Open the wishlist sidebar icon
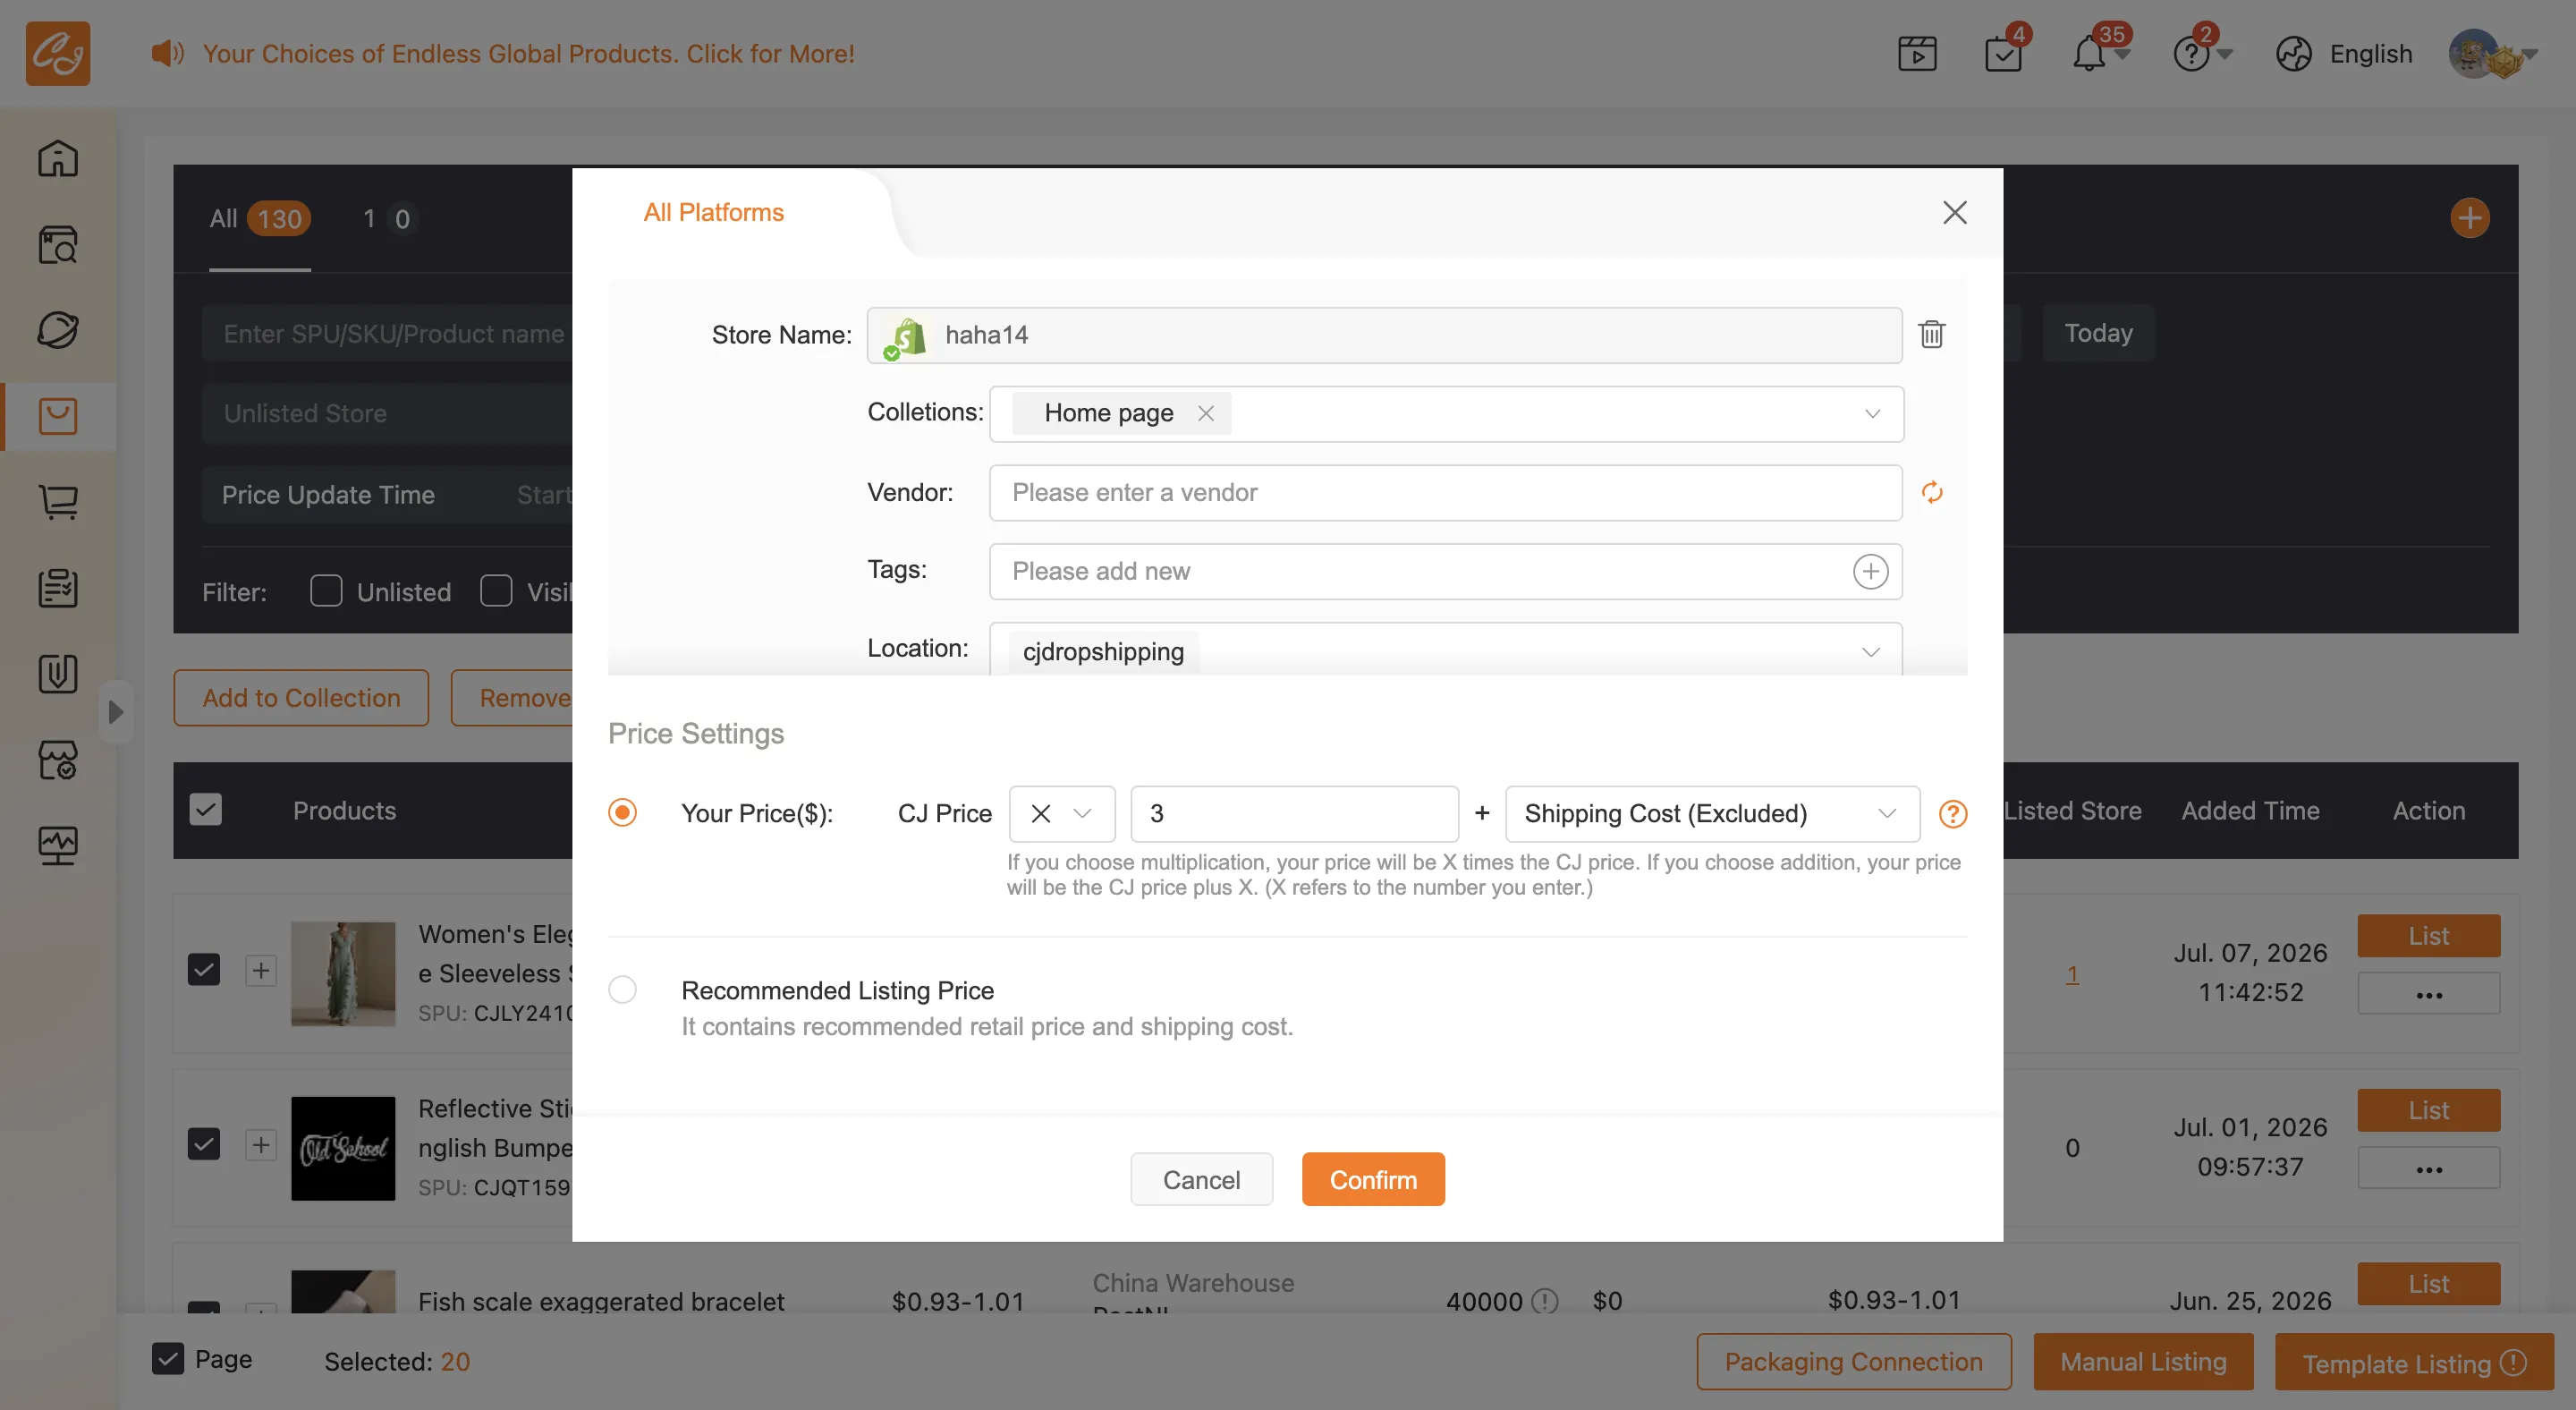This screenshot has height=1410, width=2576. [x=58, y=674]
